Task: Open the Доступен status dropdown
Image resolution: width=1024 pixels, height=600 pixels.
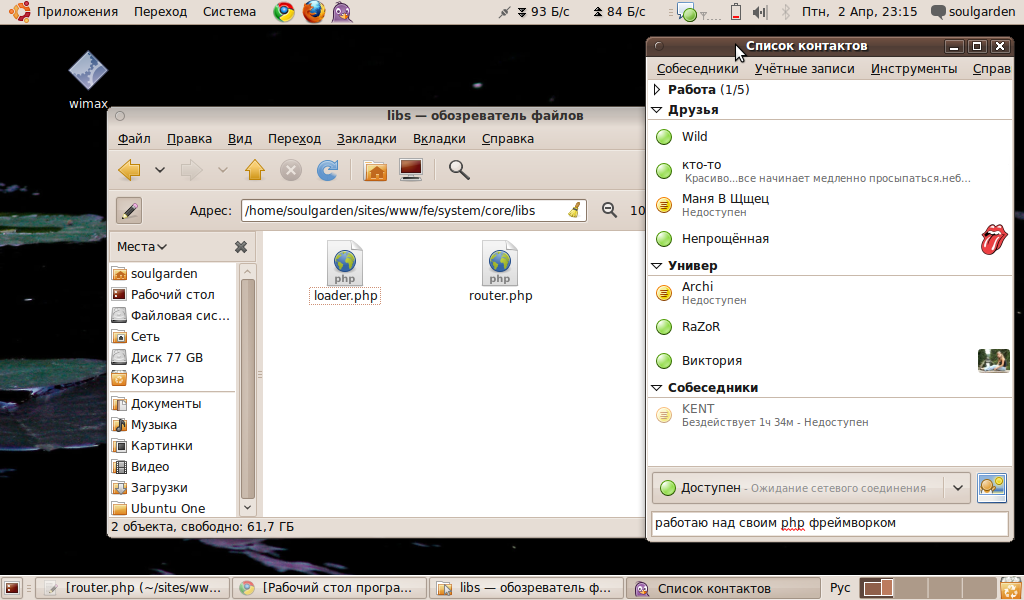Action: coord(959,487)
